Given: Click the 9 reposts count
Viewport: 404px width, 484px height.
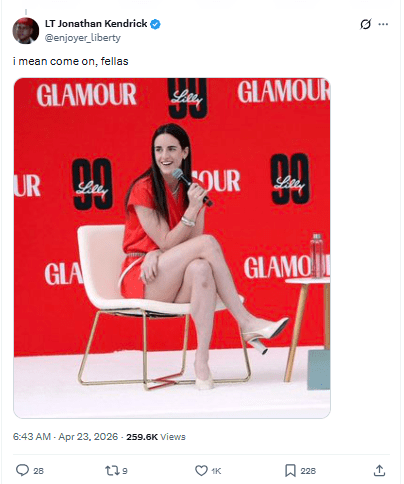Looking at the screenshot, I should point(125,471).
